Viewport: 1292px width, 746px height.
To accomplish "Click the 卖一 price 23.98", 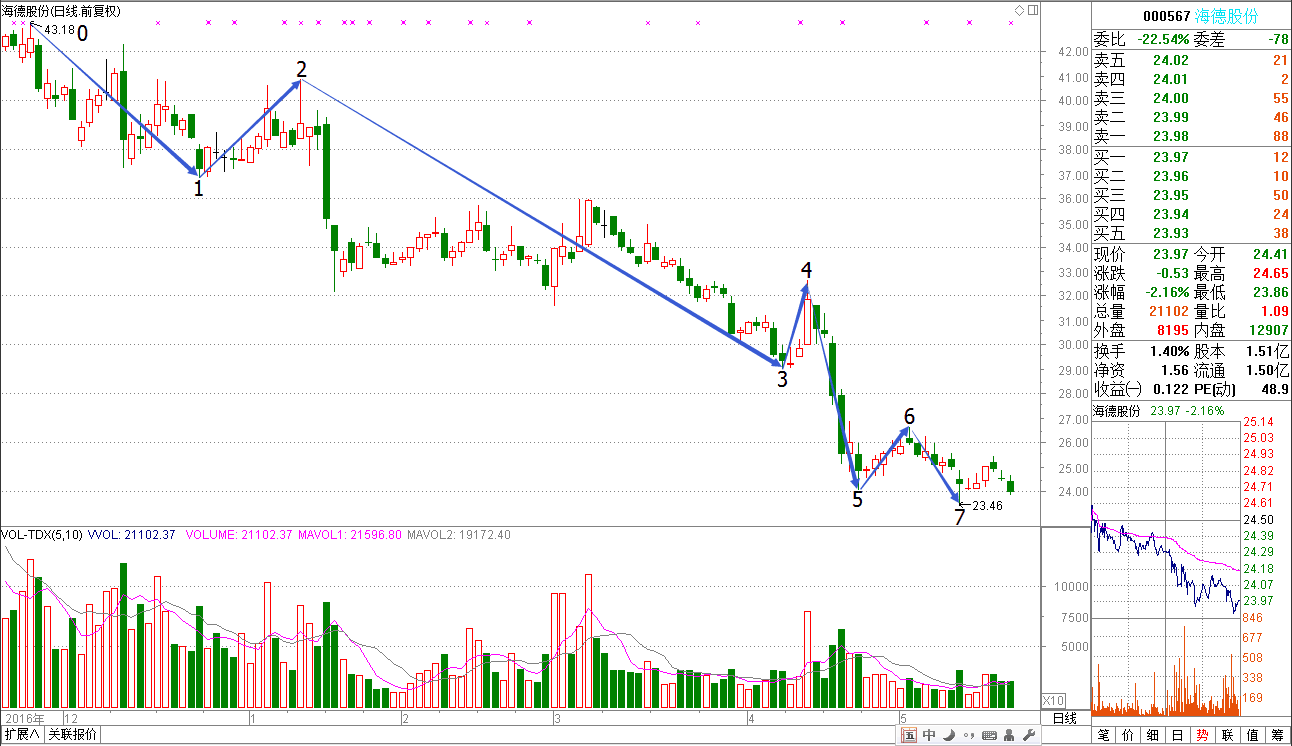I will [x=1170, y=137].
